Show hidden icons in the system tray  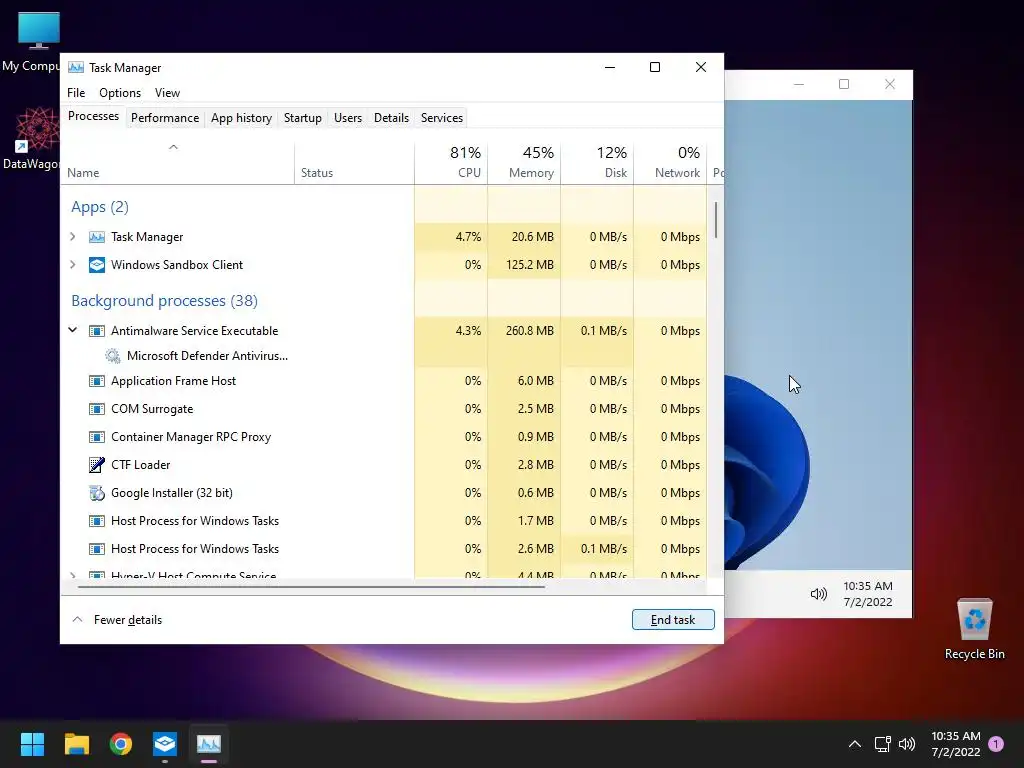click(854, 744)
